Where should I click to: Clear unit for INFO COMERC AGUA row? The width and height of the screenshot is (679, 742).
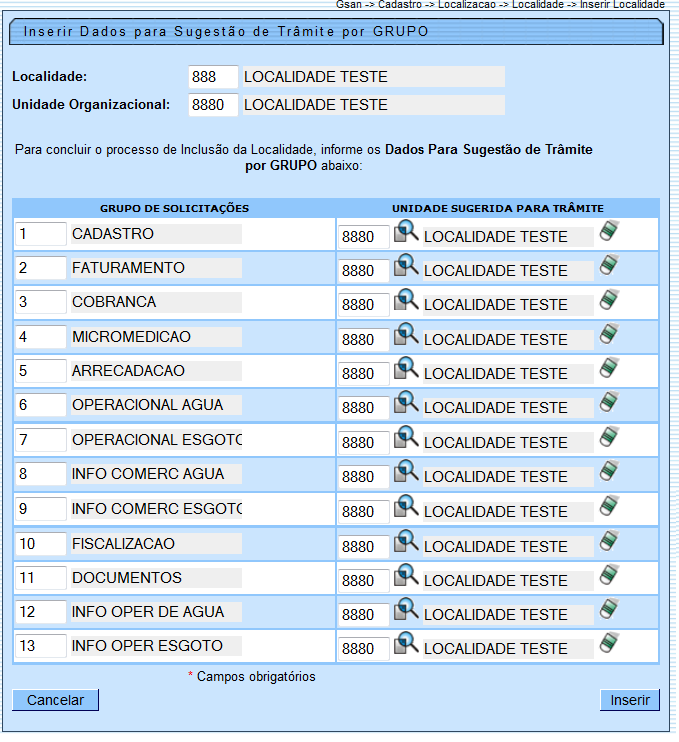click(608, 473)
